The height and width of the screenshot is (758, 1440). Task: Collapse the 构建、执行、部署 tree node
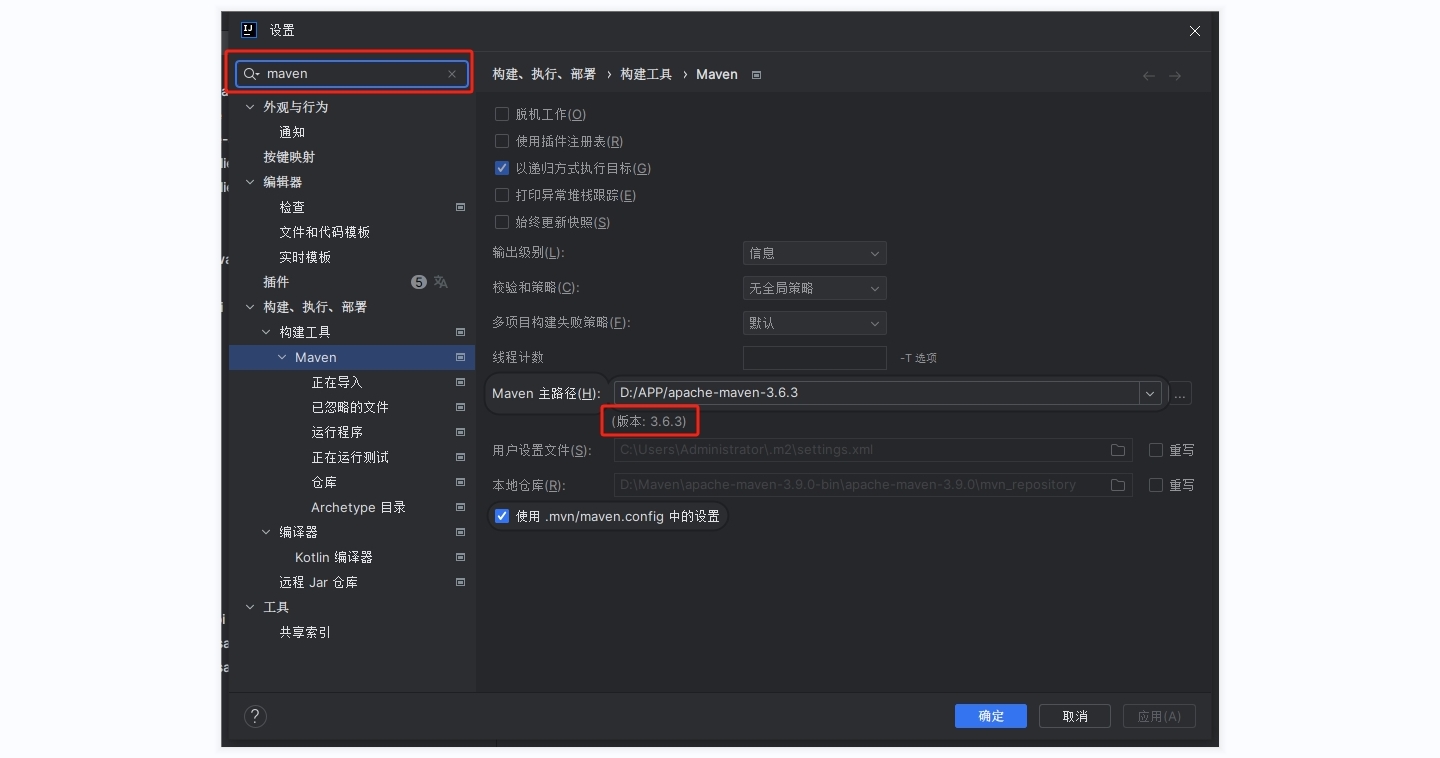pos(250,307)
